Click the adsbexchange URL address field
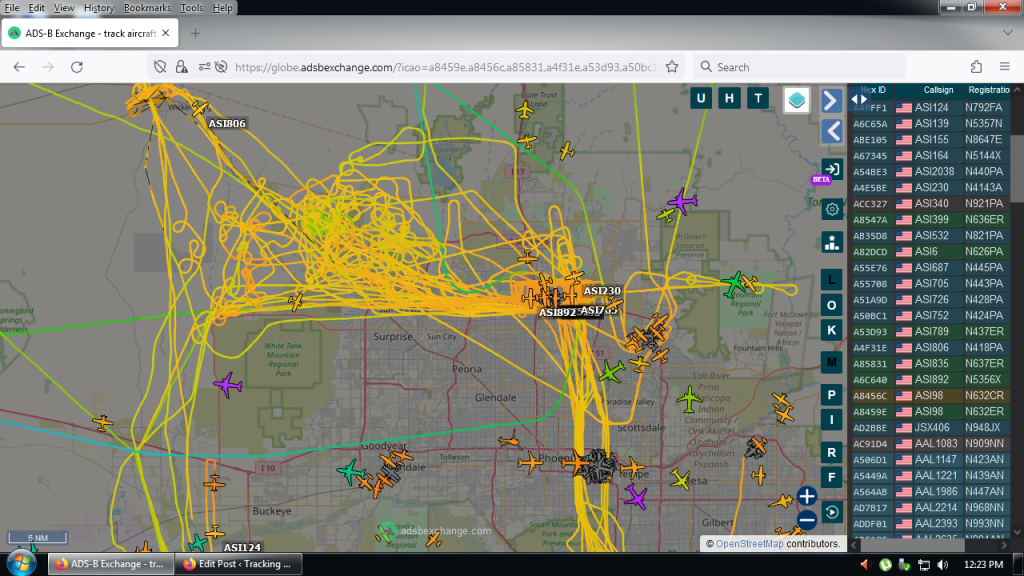The image size is (1024, 576). [445, 67]
